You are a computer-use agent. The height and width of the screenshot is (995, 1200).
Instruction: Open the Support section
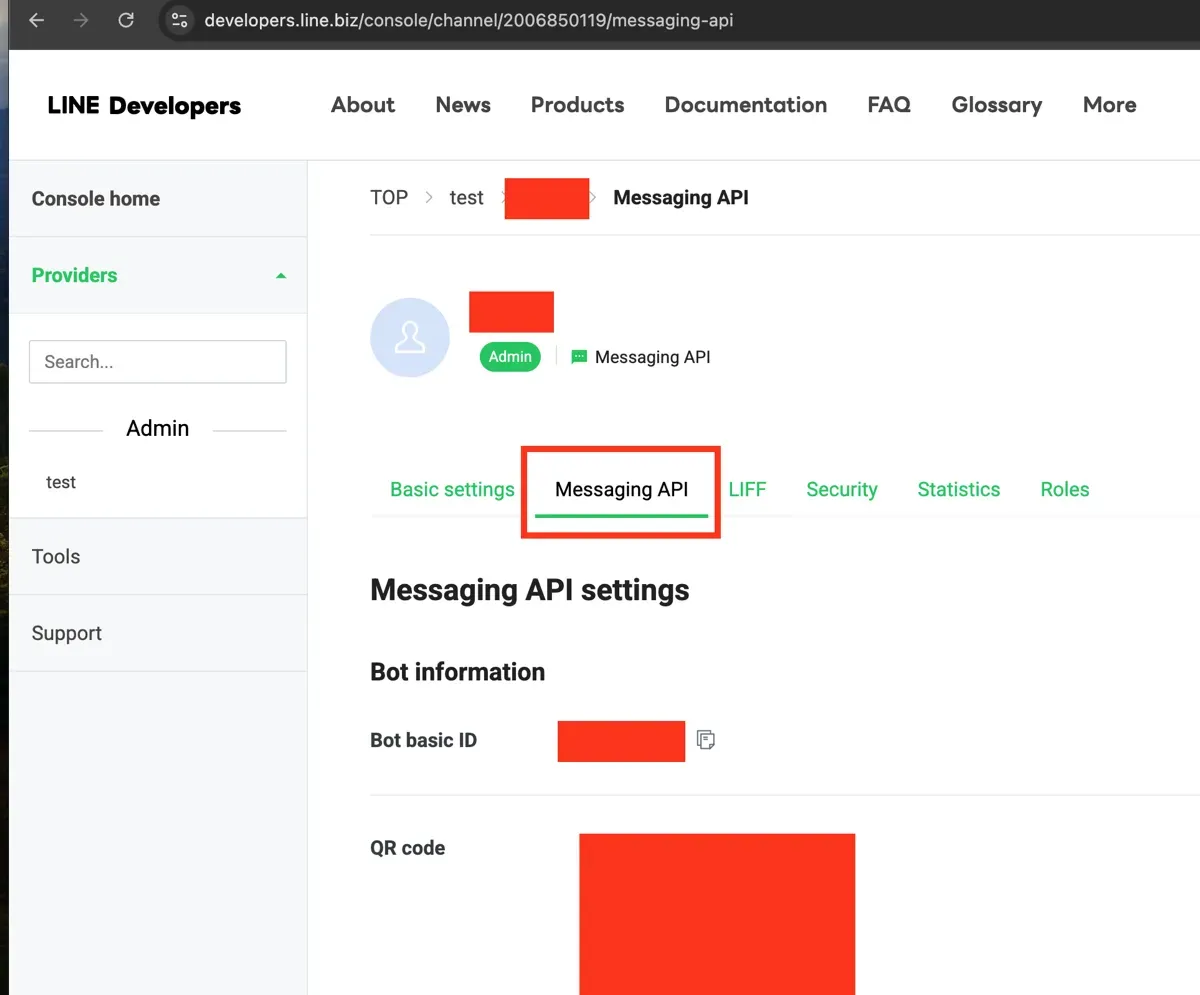(x=66, y=632)
